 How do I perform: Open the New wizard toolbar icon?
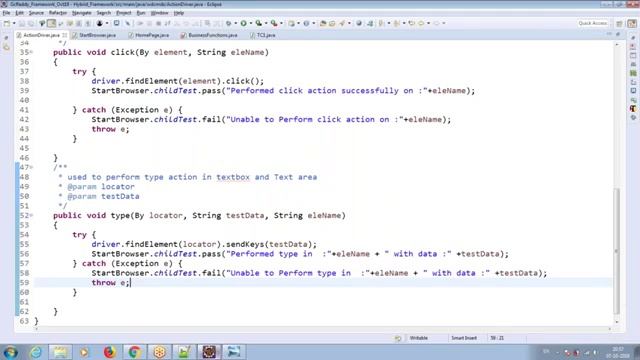(7, 23)
